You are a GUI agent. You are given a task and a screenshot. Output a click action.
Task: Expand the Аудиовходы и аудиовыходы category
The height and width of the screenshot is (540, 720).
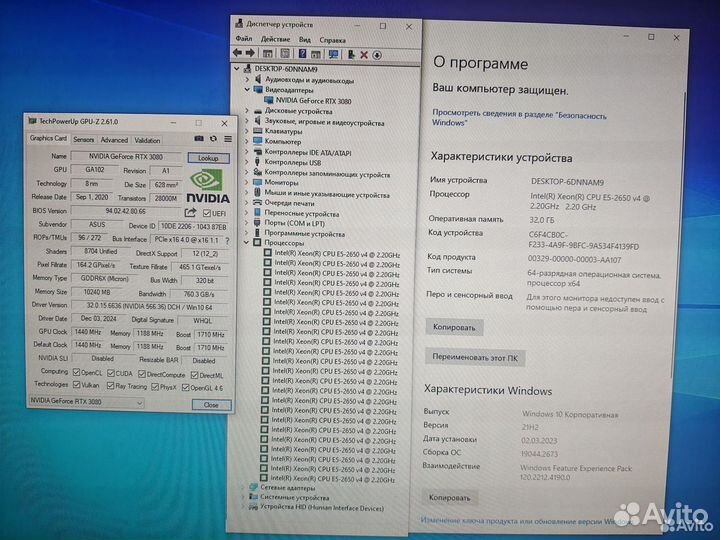(247, 79)
